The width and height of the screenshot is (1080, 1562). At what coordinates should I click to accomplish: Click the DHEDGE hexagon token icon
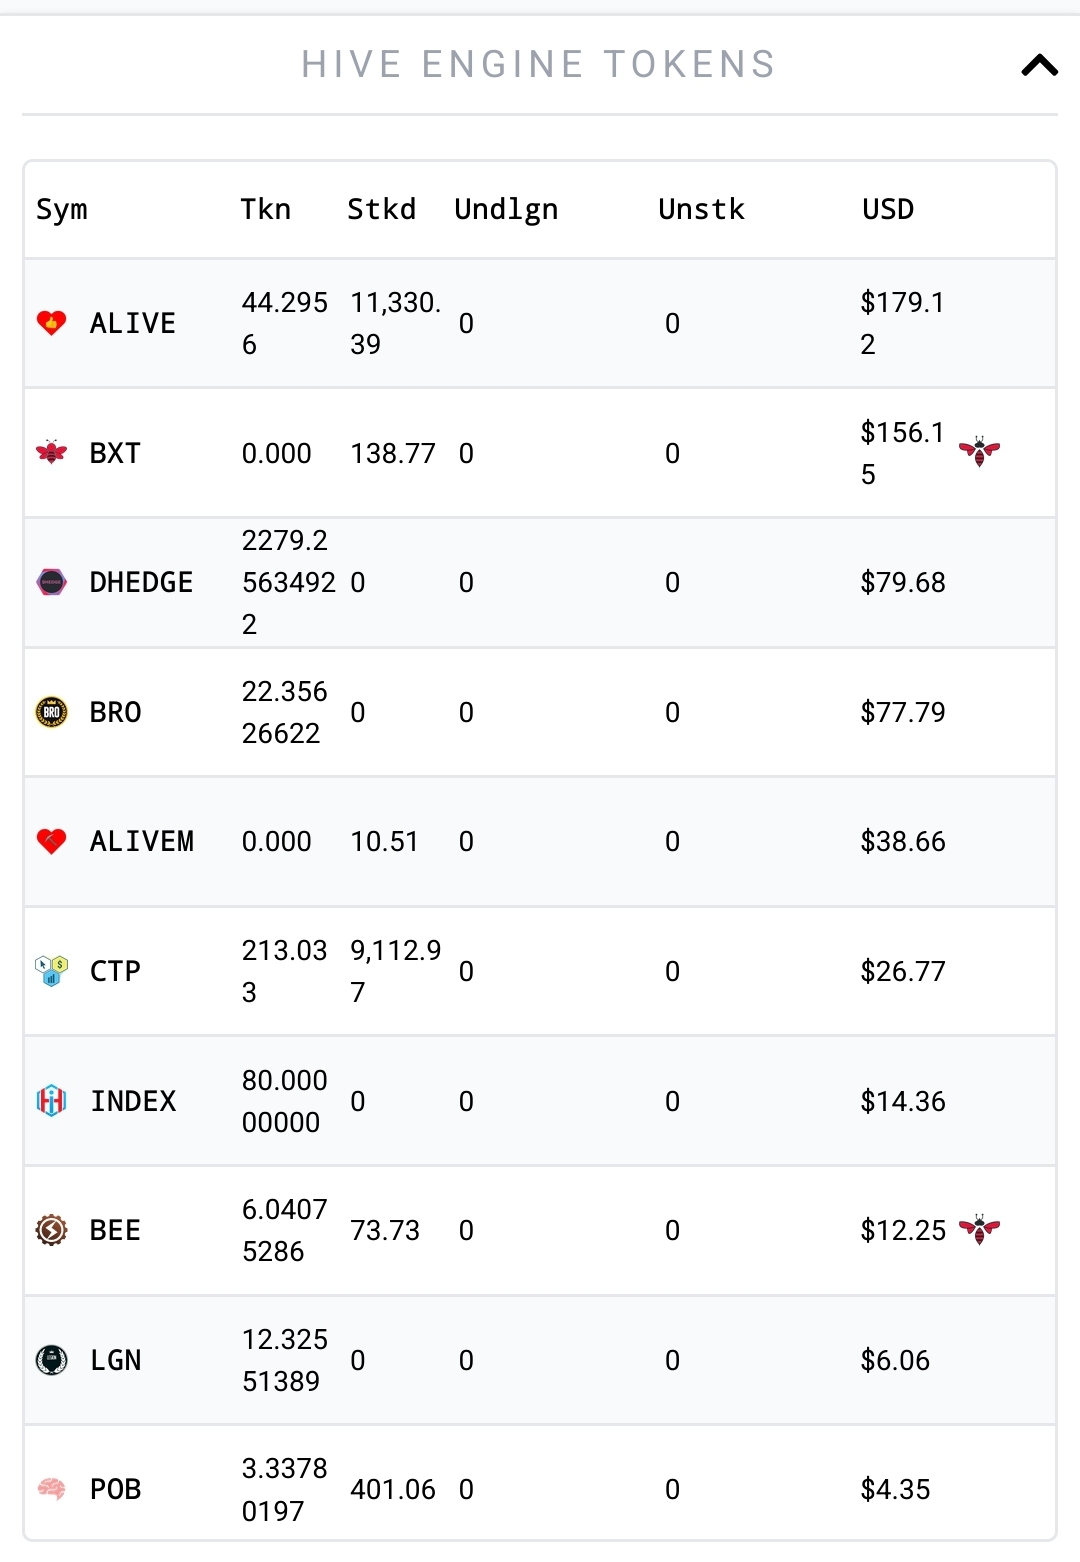[x=51, y=582]
